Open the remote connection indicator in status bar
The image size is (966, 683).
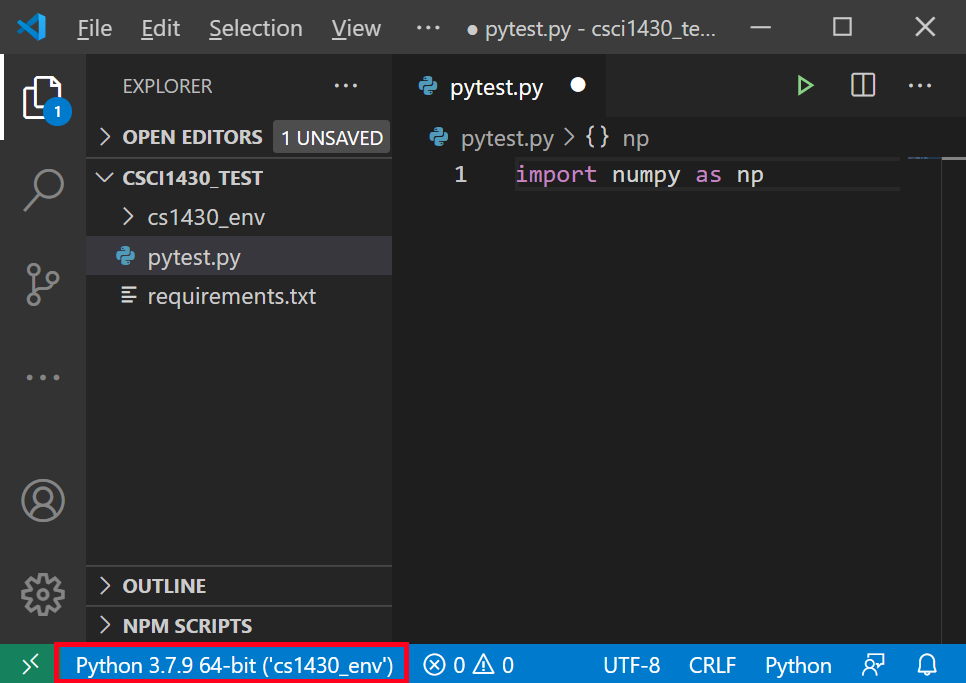click(x=30, y=664)
